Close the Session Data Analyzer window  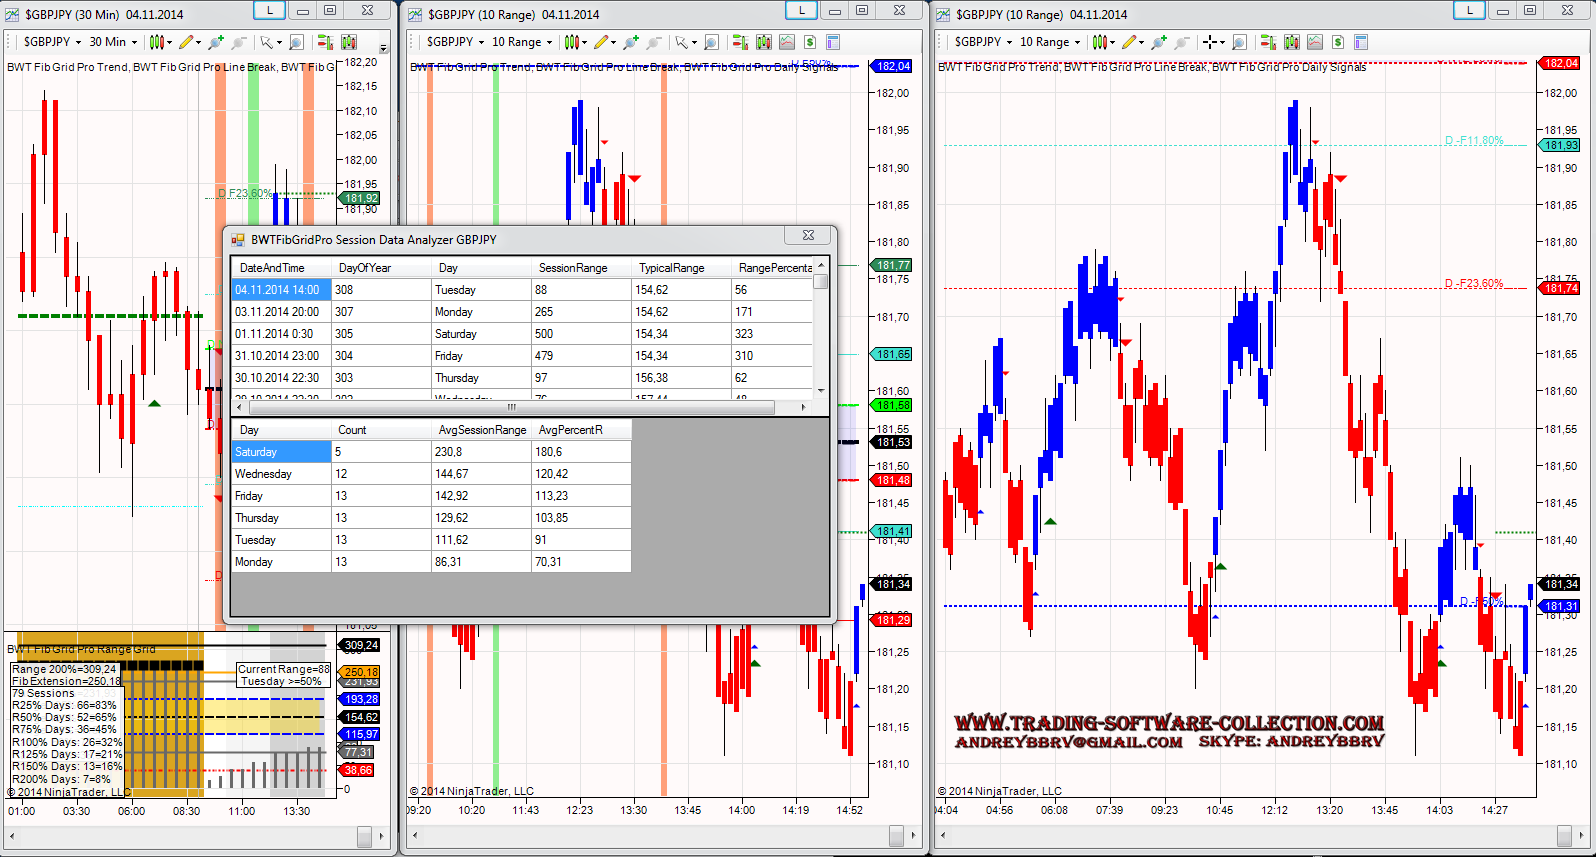pyautogui.click(x=808, y=236)
